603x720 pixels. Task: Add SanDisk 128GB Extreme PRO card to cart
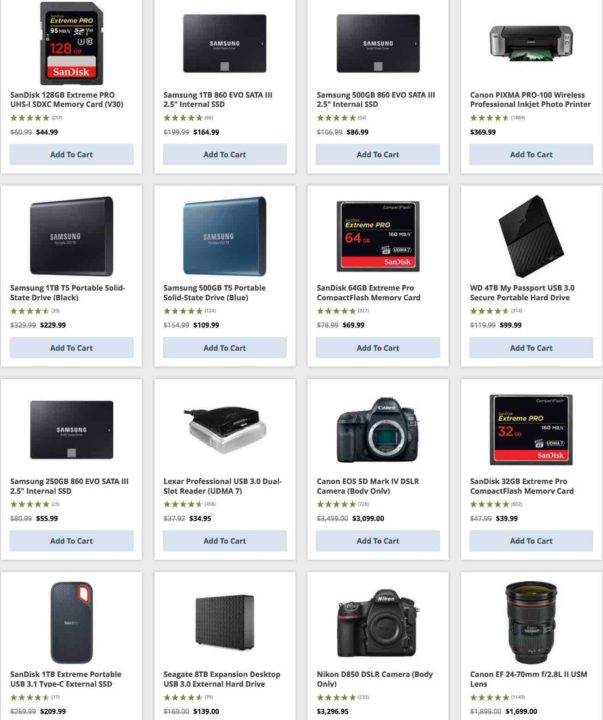(72, 154)
